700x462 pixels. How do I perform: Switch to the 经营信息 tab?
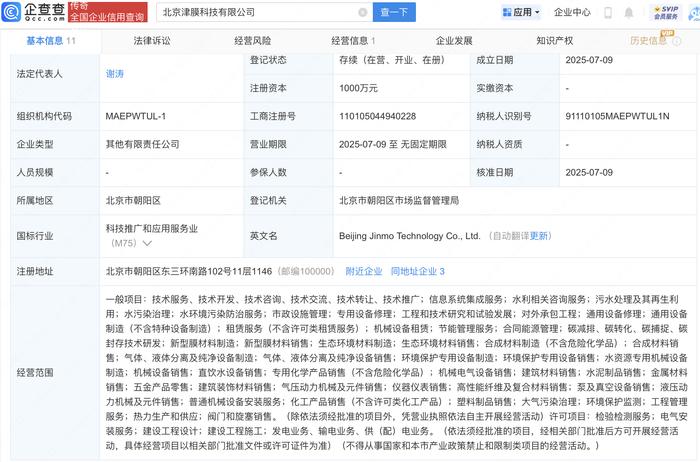click(x=353, y=41)
